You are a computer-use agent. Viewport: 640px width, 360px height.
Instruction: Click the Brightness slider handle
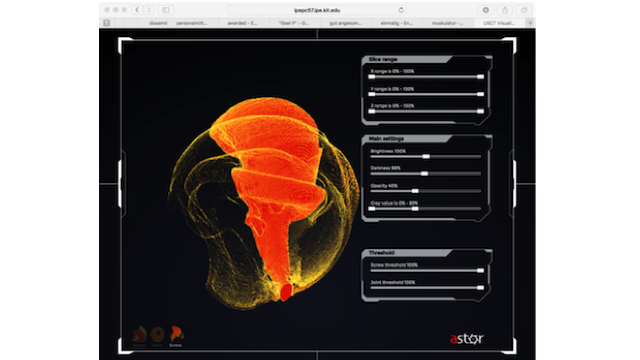point(426,156)
